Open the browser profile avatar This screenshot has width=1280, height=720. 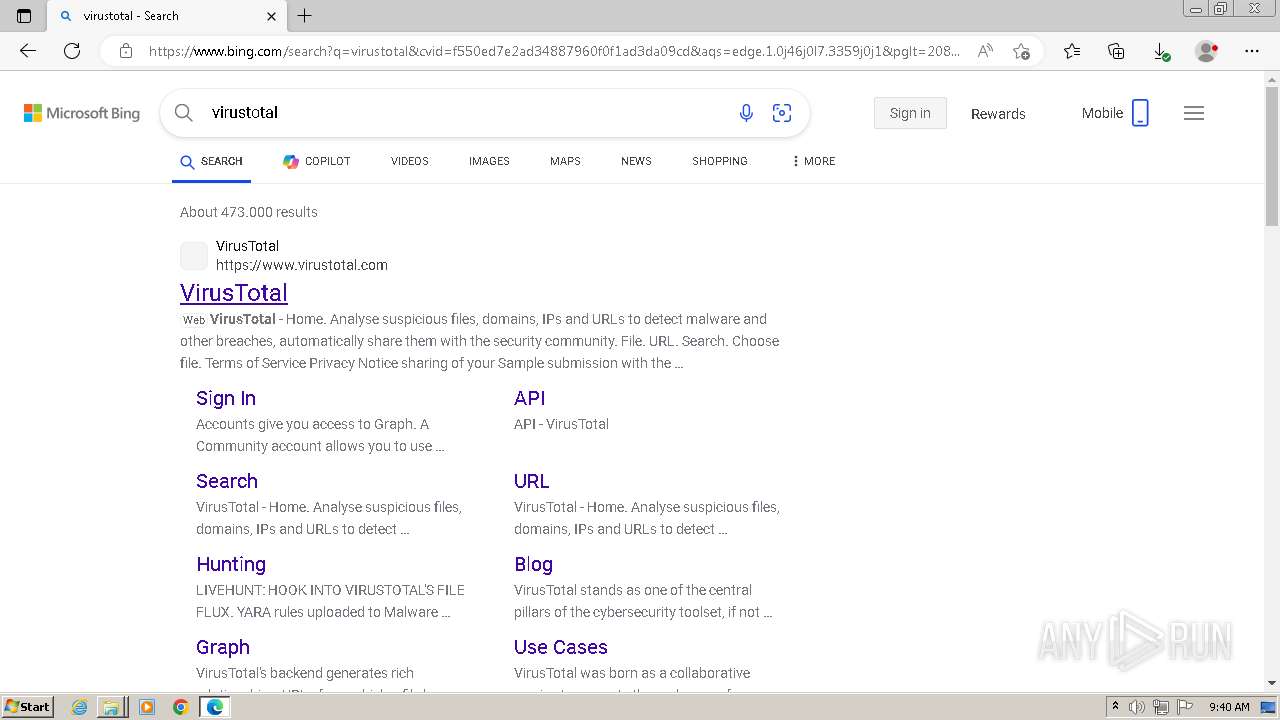click(x=1207, y=51)
